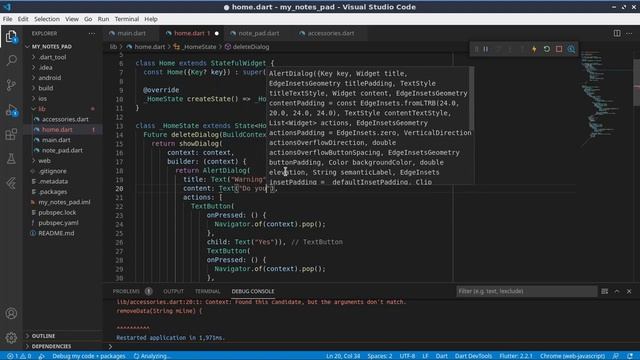
Task: Clear or toggle debug console list view icon
Action: [x=604, y=291]
